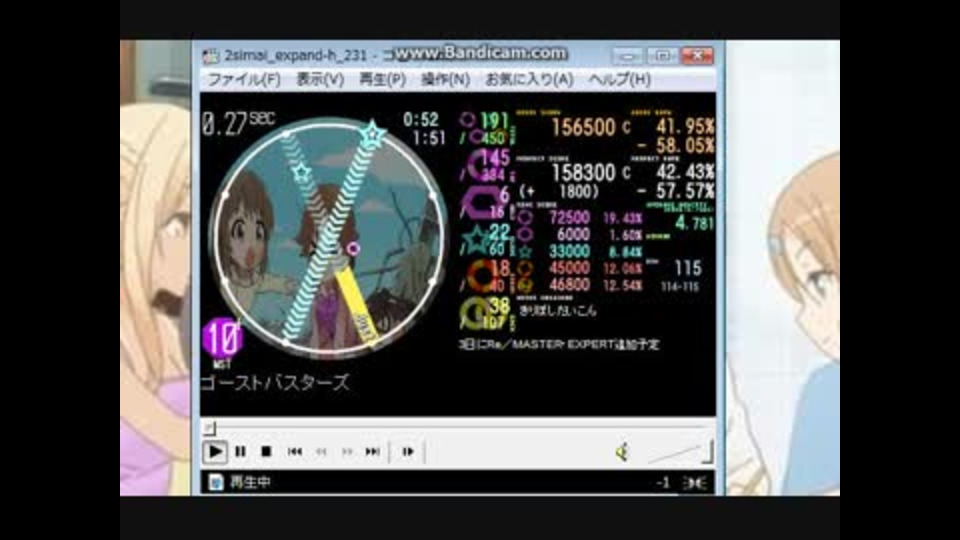Image resolution: width=960 pixels, height=540 pixels.
Task: Close the media player window
Action: coord(697,56)
